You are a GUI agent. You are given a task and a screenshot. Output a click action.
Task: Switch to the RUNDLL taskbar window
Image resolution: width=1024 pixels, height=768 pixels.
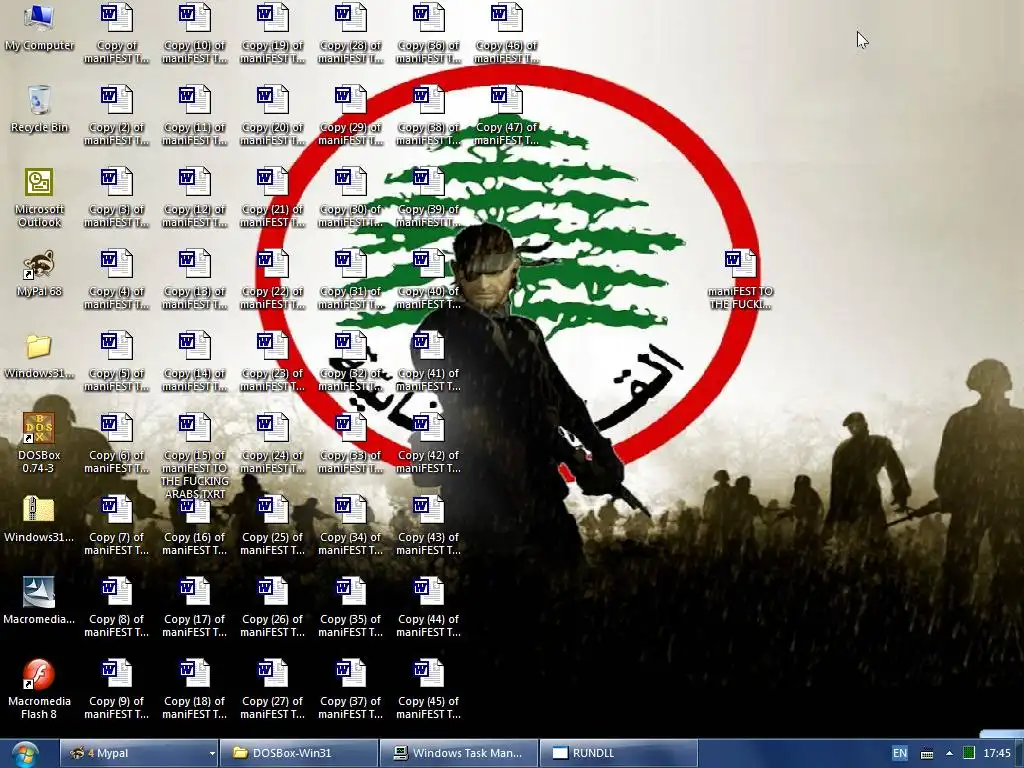[x=619, y=753]
